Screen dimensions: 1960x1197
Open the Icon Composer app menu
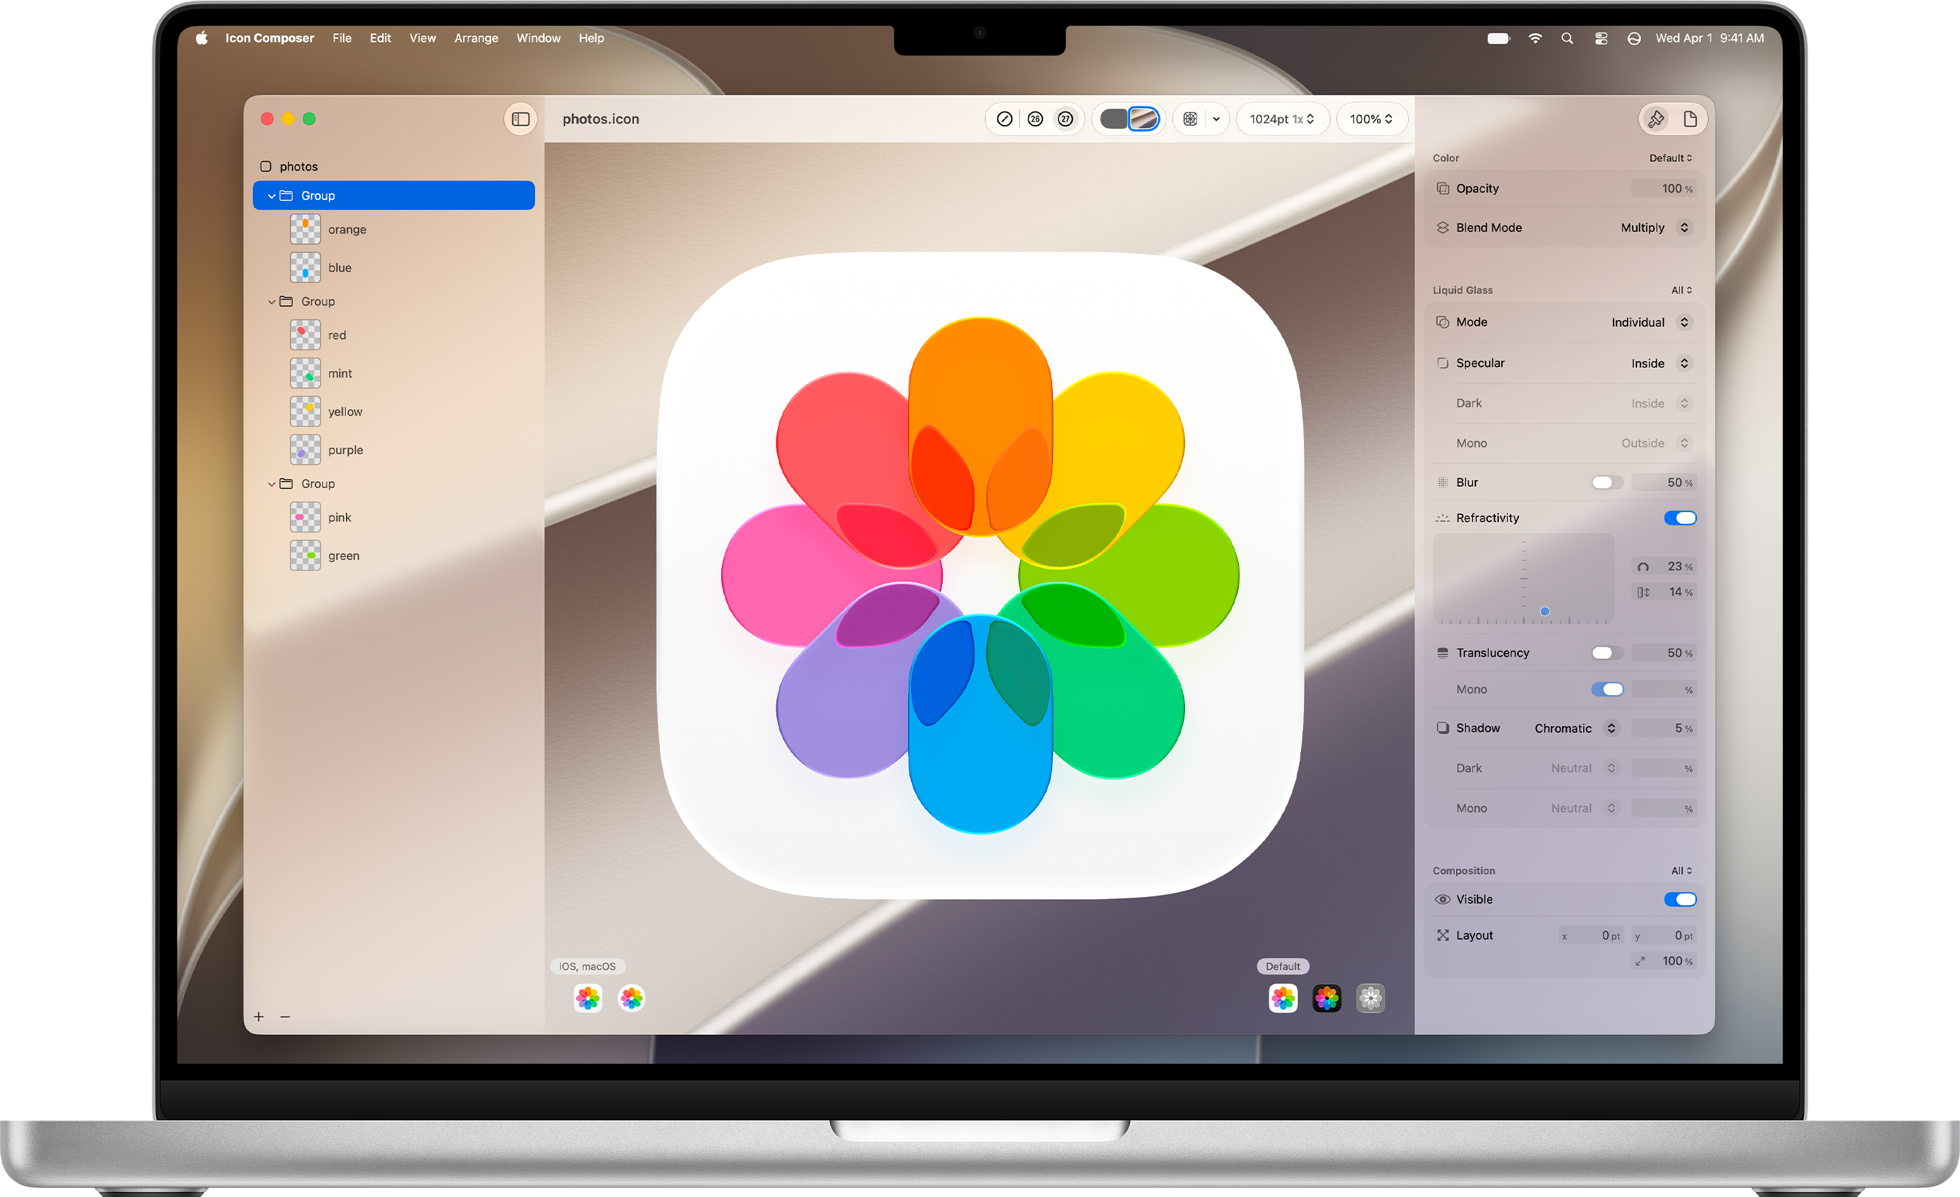click(269, 38)
